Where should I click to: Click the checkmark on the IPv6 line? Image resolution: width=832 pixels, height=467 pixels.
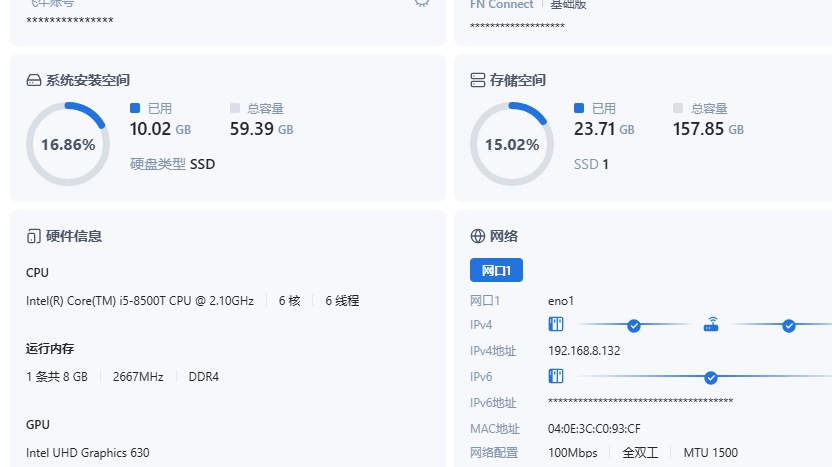(710, 378)
